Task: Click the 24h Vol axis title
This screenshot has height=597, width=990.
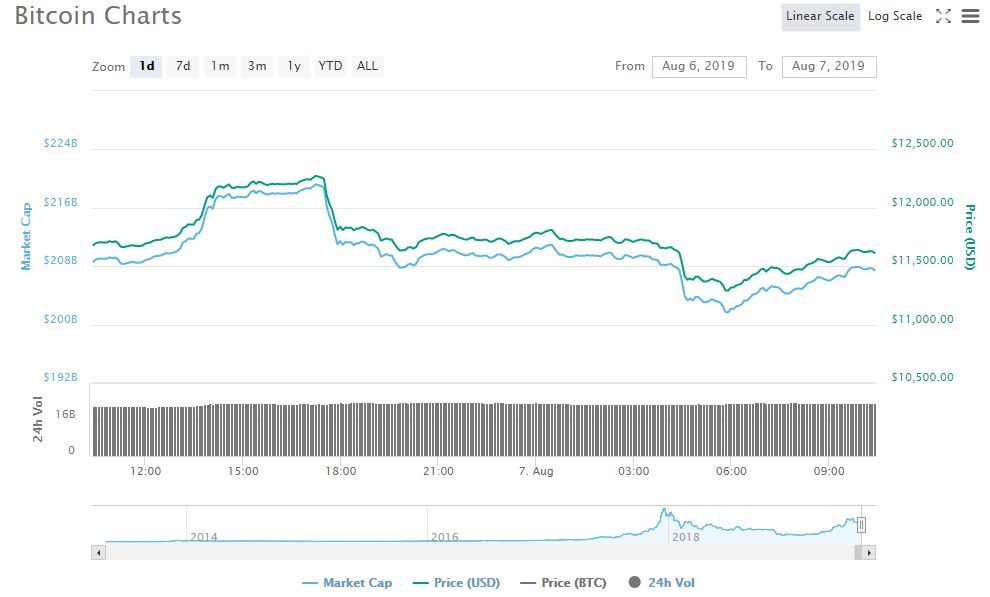Action: coord(38,419)
